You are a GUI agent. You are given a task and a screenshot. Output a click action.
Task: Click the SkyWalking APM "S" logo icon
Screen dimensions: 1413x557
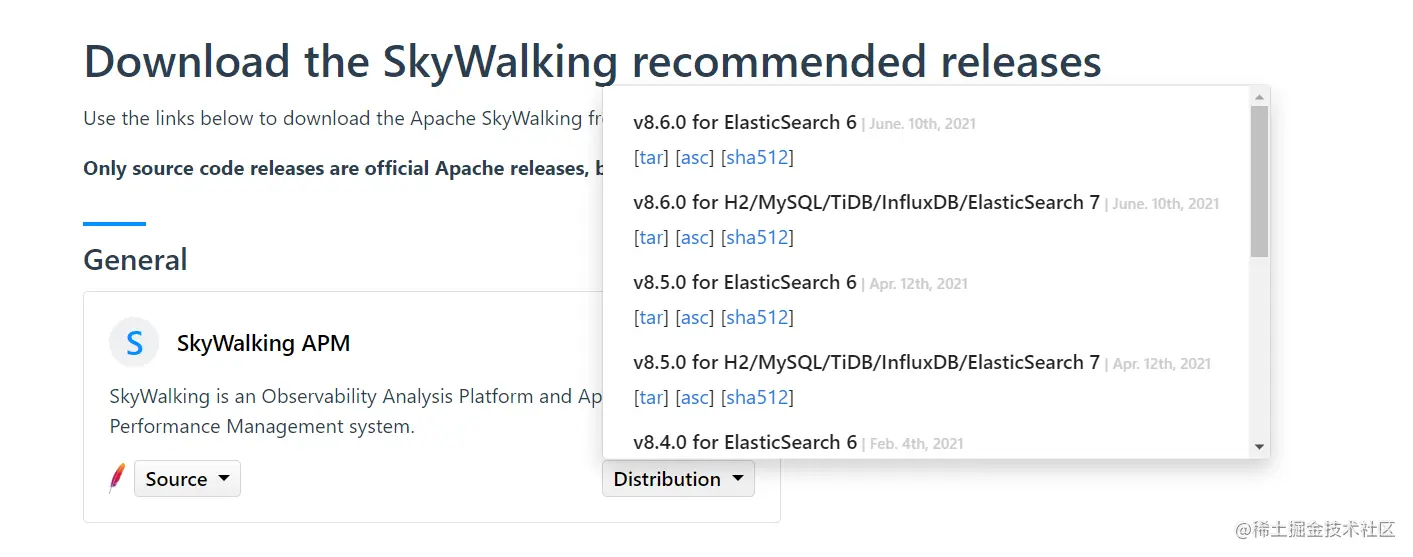134,343
